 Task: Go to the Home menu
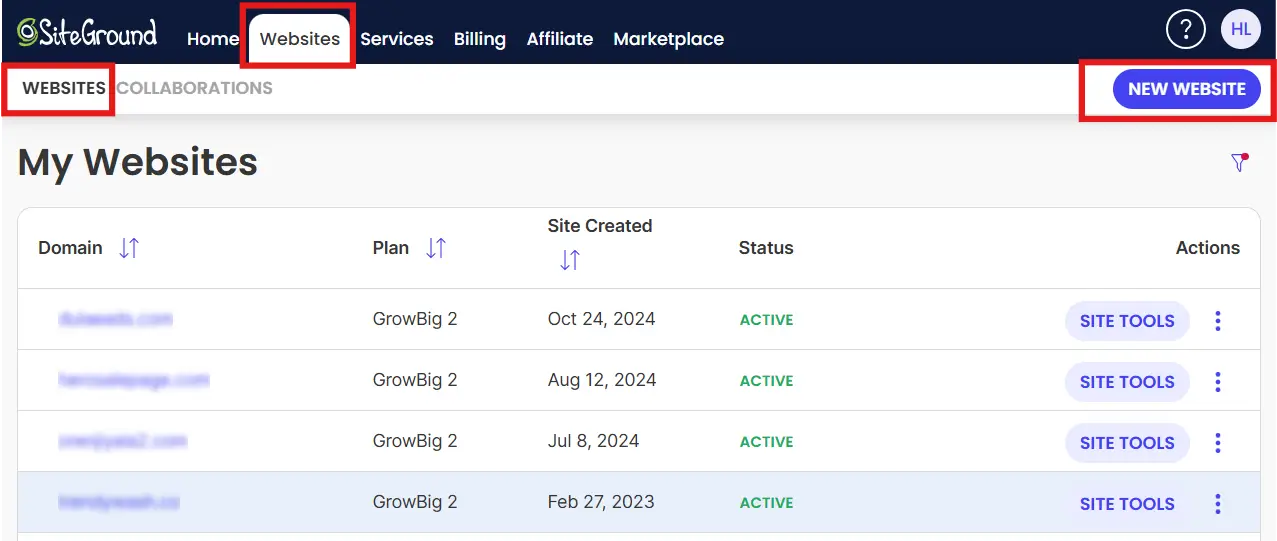pos(213,39)
